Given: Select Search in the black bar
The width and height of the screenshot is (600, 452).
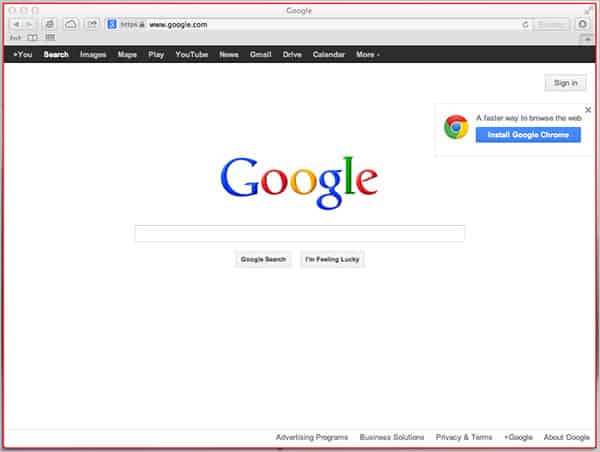Looking at the screenshot, I should pos(56,54).
